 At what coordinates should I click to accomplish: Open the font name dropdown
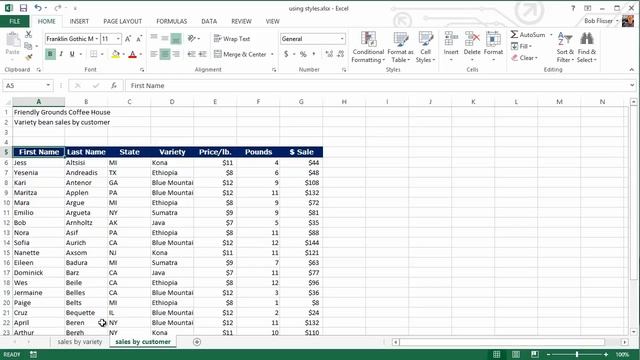coord(97,39)
